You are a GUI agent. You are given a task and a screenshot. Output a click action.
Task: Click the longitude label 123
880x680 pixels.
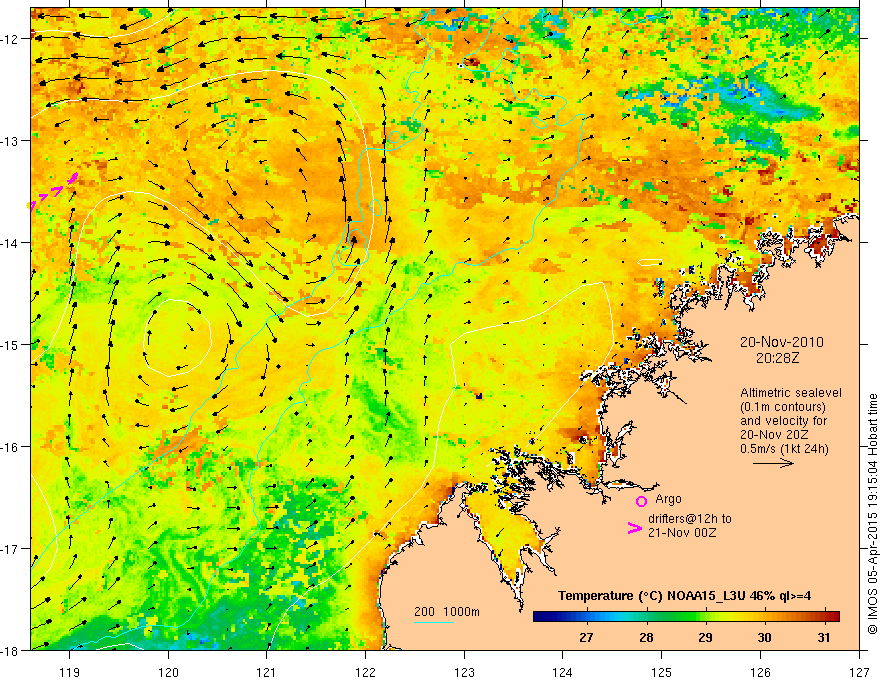click(464, 672)
